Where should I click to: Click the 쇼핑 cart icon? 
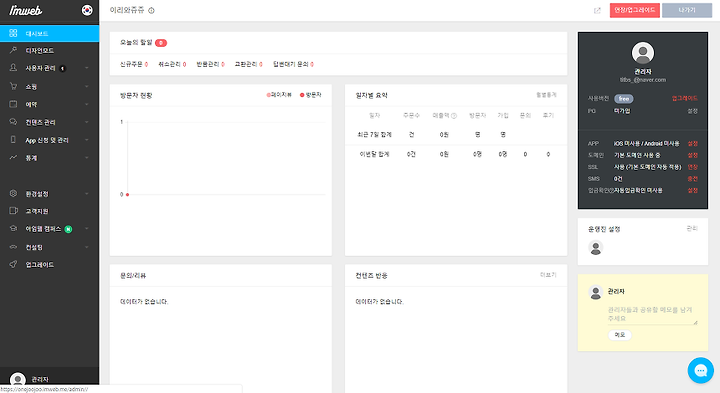pyautogui.click(x=13, y=86)
